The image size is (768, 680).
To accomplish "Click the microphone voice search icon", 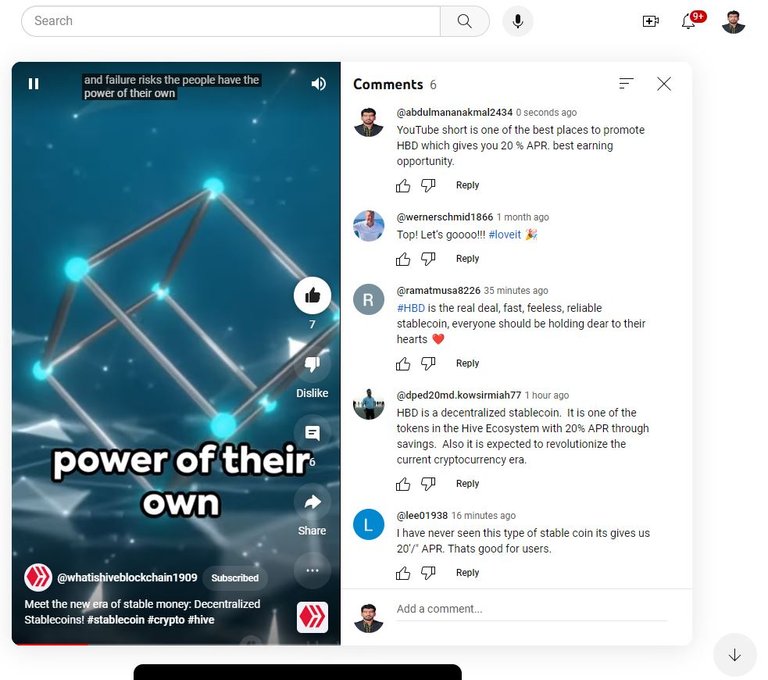I will 518,21.
